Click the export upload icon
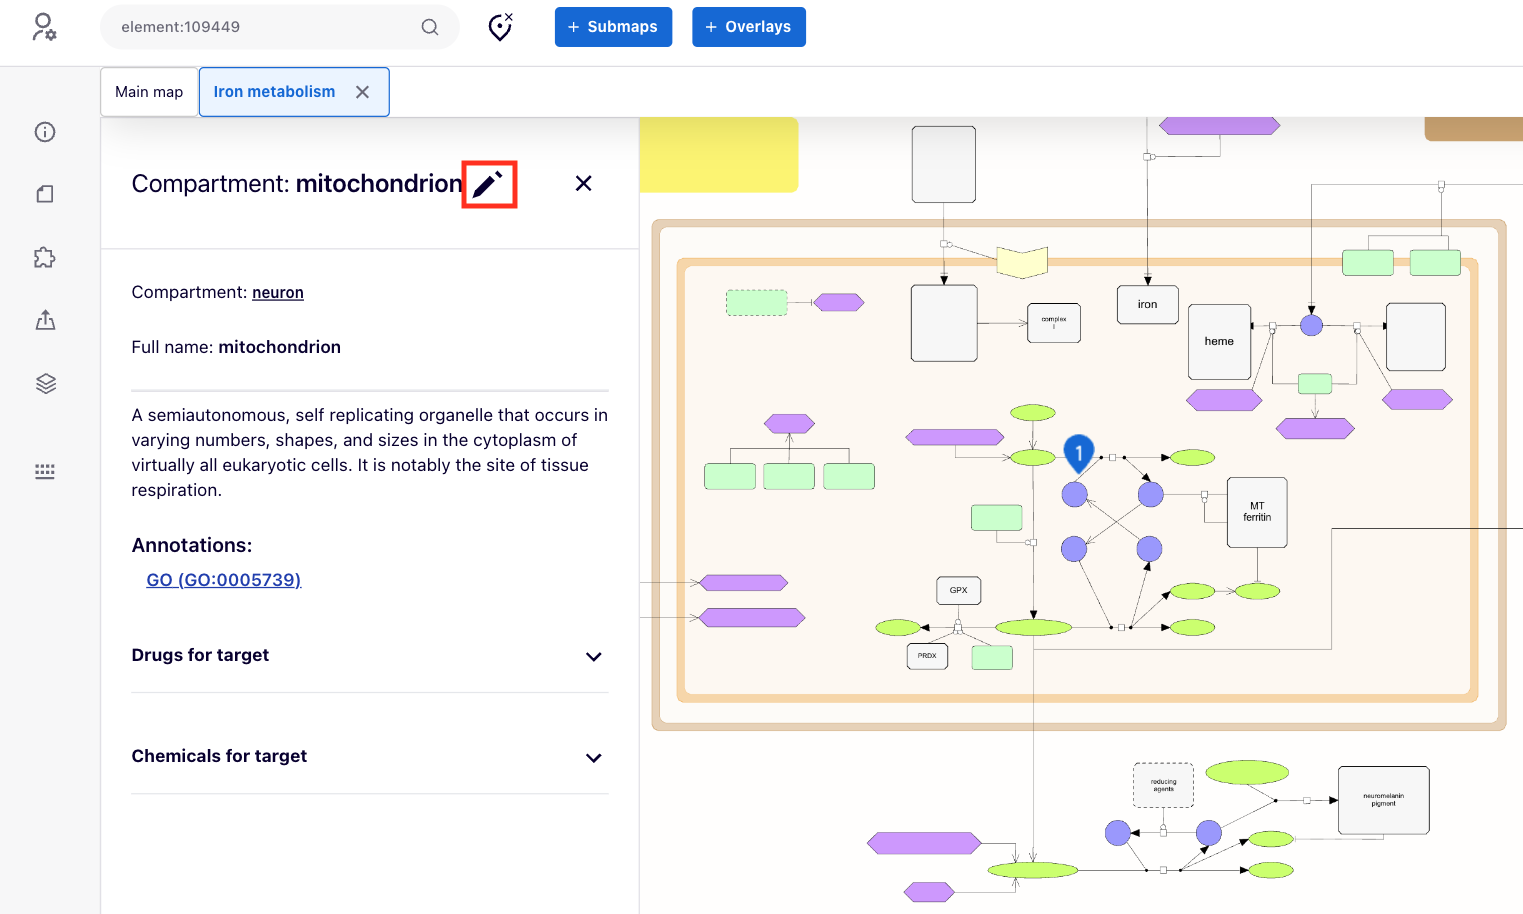This screenshot has height=914, width=1523. click(x=45, y=320)
